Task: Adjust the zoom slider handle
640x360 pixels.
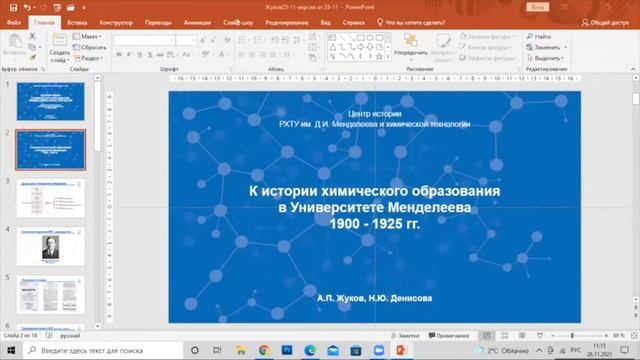Action: pos(572,336)
